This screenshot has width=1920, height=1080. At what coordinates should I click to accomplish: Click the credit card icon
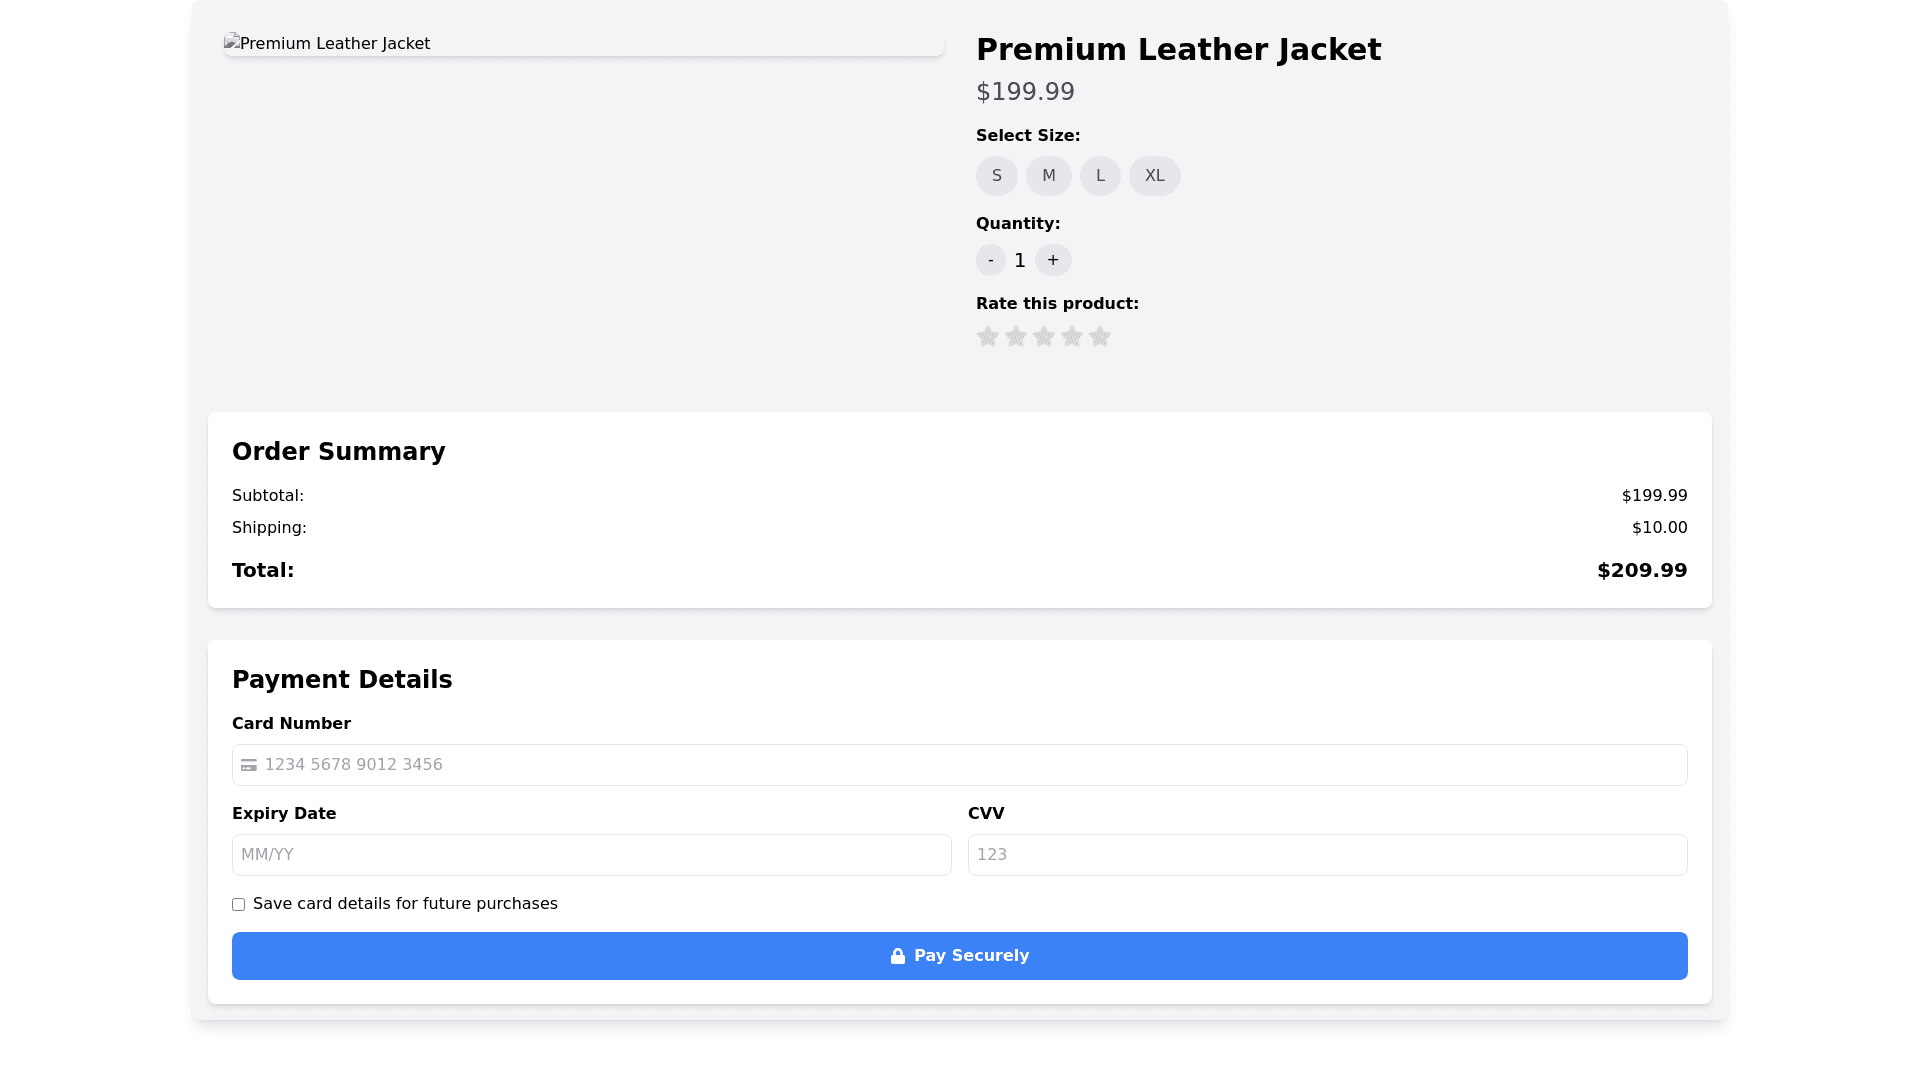tap(249, 765)
